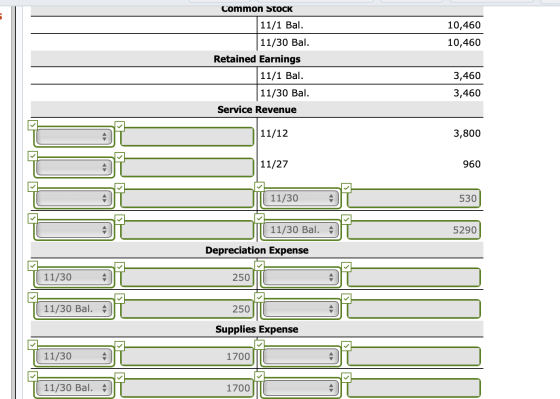Open empty credit dropdown in Supplies Expense 11/30 Bal. row
Viewport: 560px width, 399px height.
301,388
